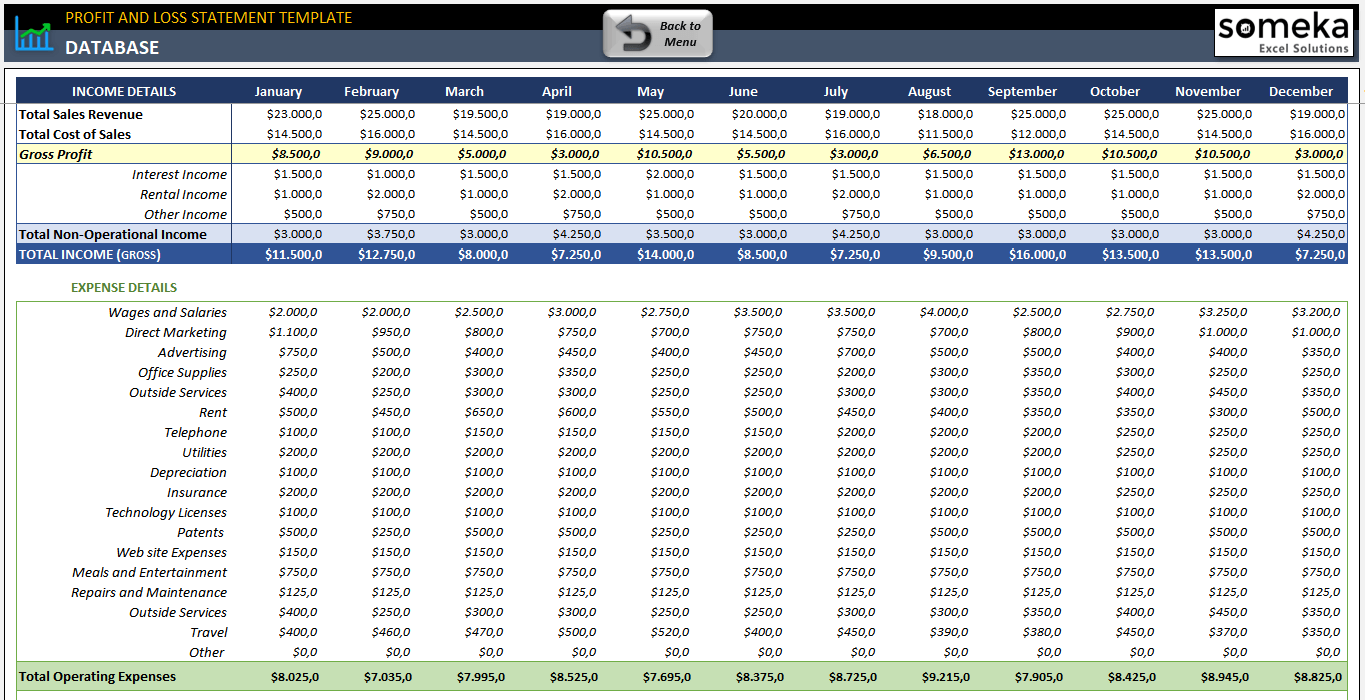Image resolution: width=1365 pixels, height=700 pixels.
Task: Click the Back to Menu button
Action: pyautogui.click(x=658, y=34)
